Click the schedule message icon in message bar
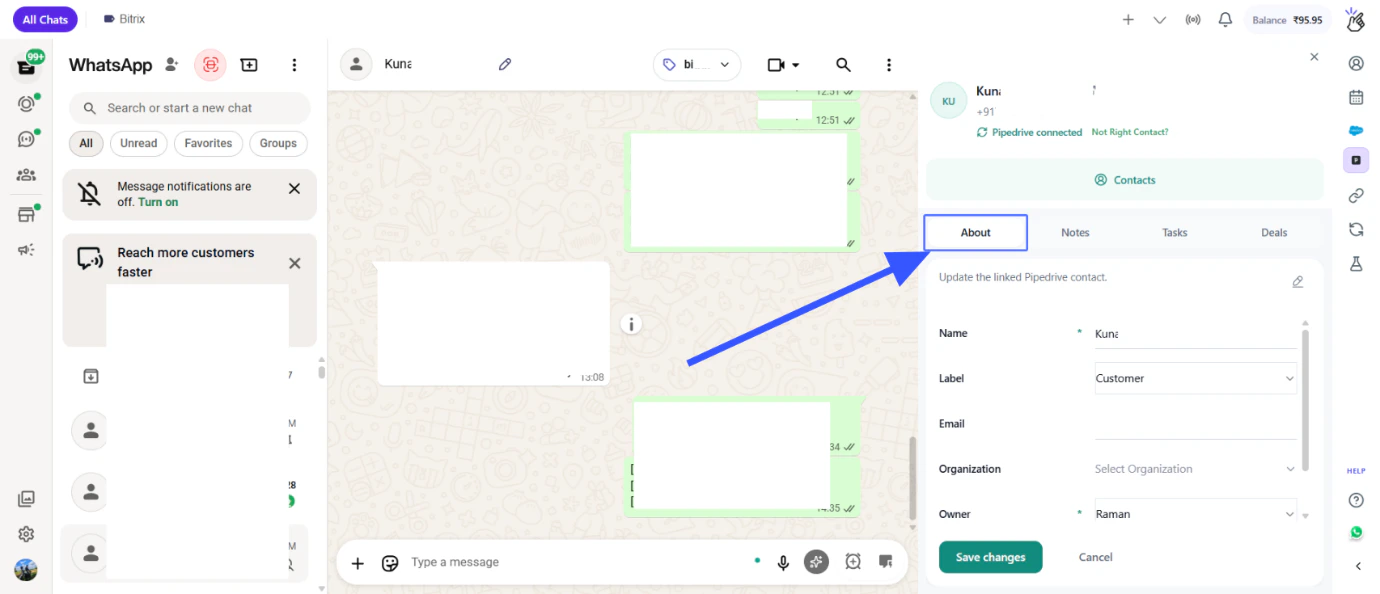This screenshot has height=594, width=1380. (853, 562)
